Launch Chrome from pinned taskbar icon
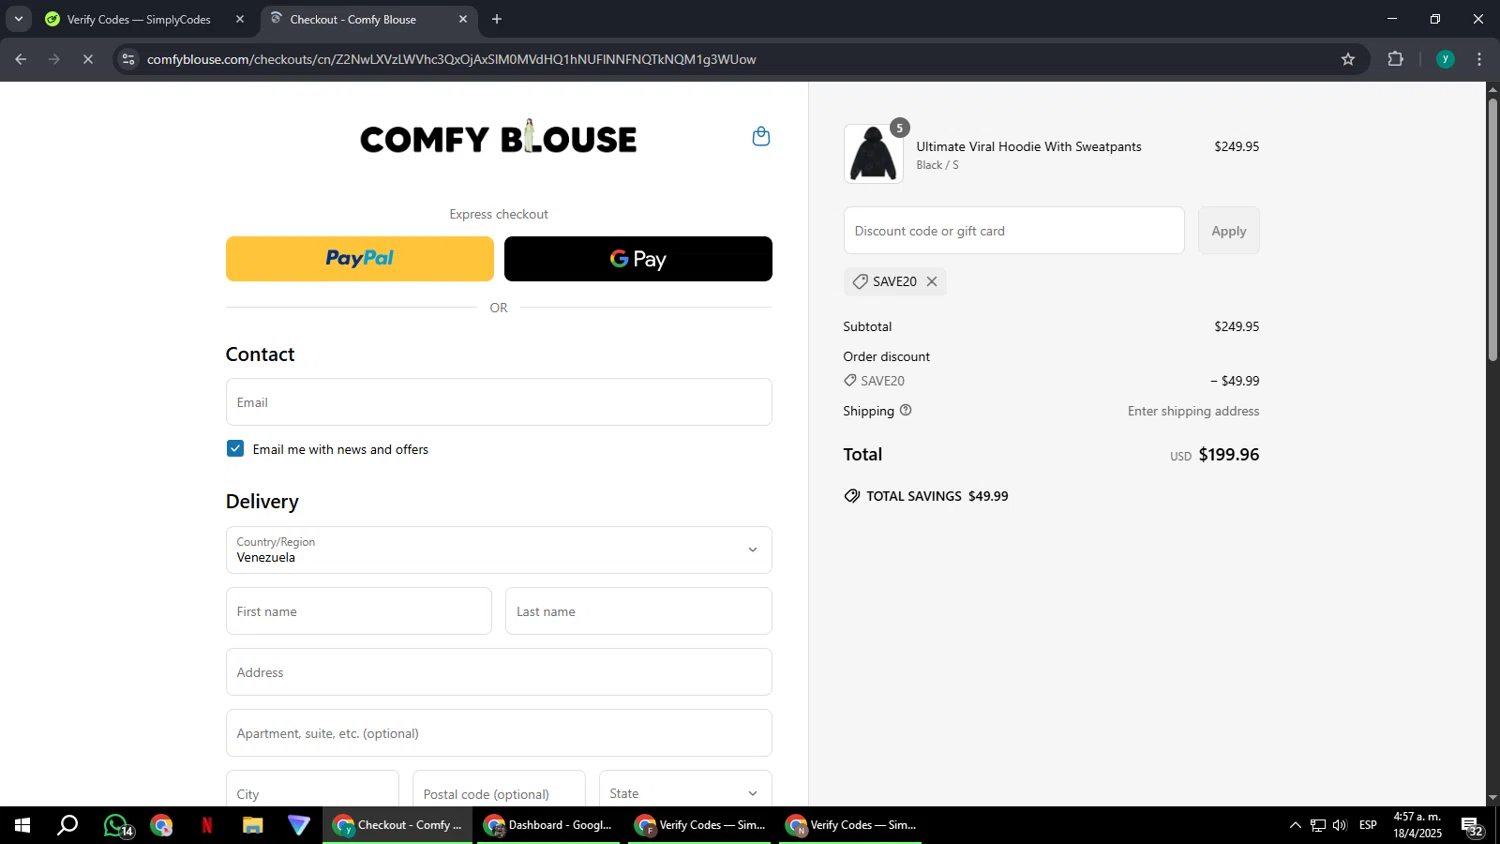Image resolution: width=1500 pixels, height=844 pixels. (162, 825)
